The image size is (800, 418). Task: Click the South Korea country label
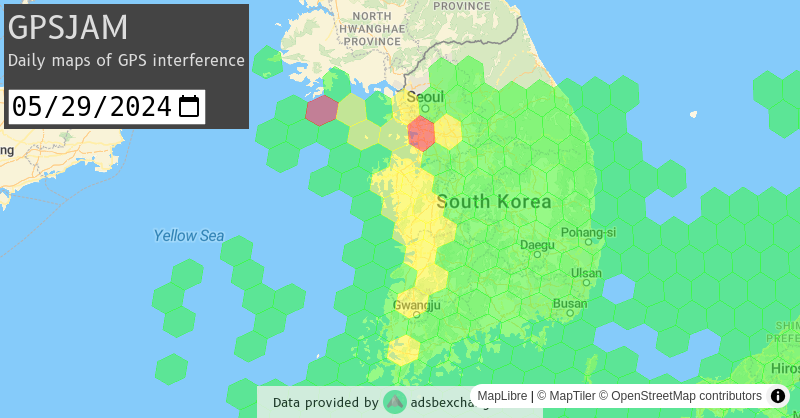(494, 202)
